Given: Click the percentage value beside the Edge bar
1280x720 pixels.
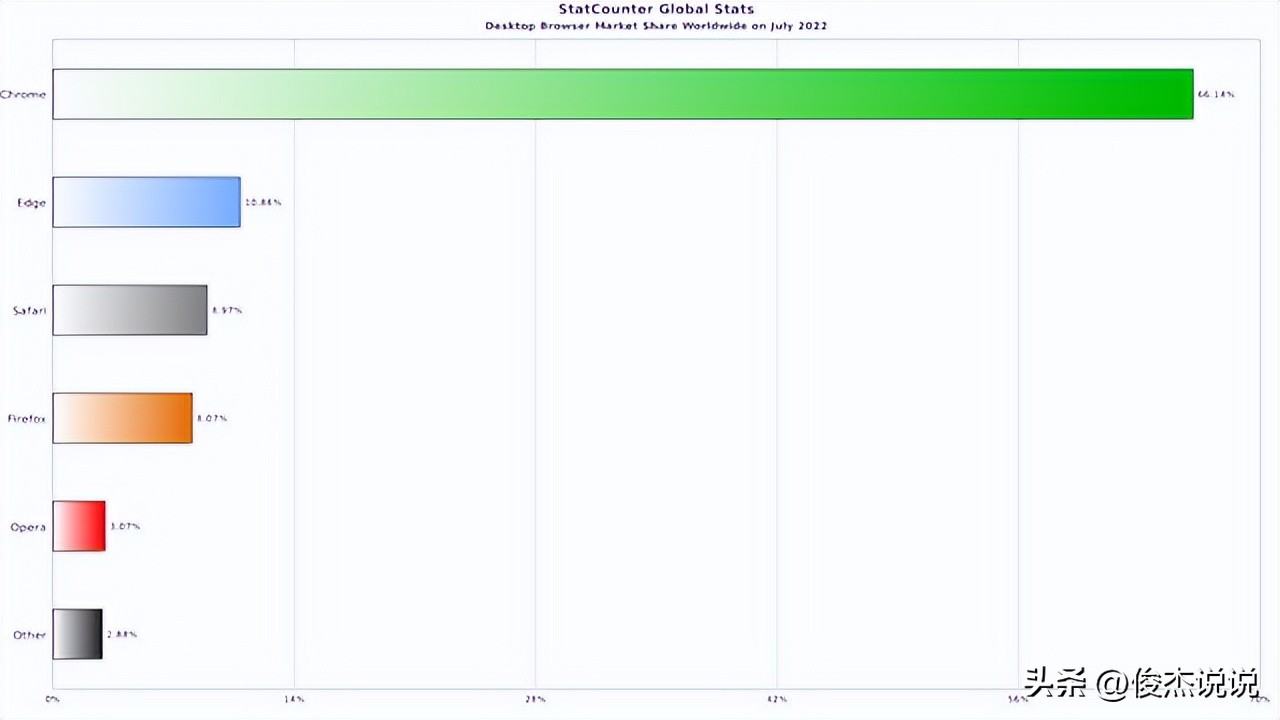Looking at the screenshot, I should [263, 203].
